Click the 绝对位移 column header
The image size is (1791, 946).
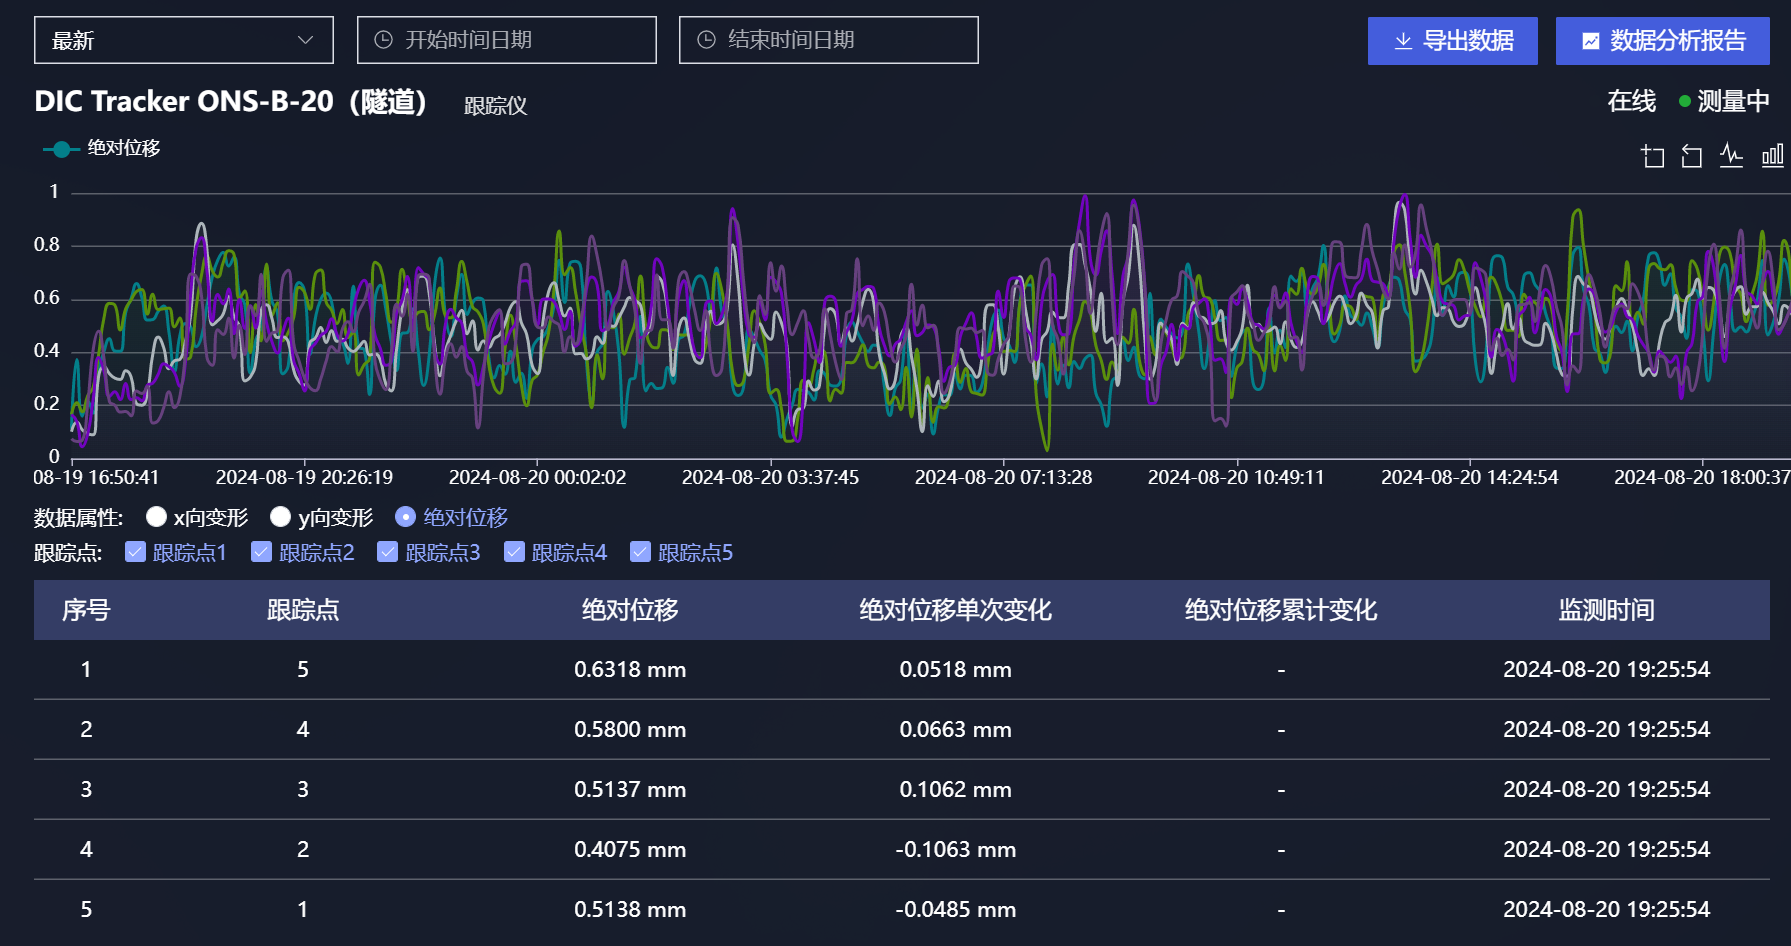(x=630, y=610)
